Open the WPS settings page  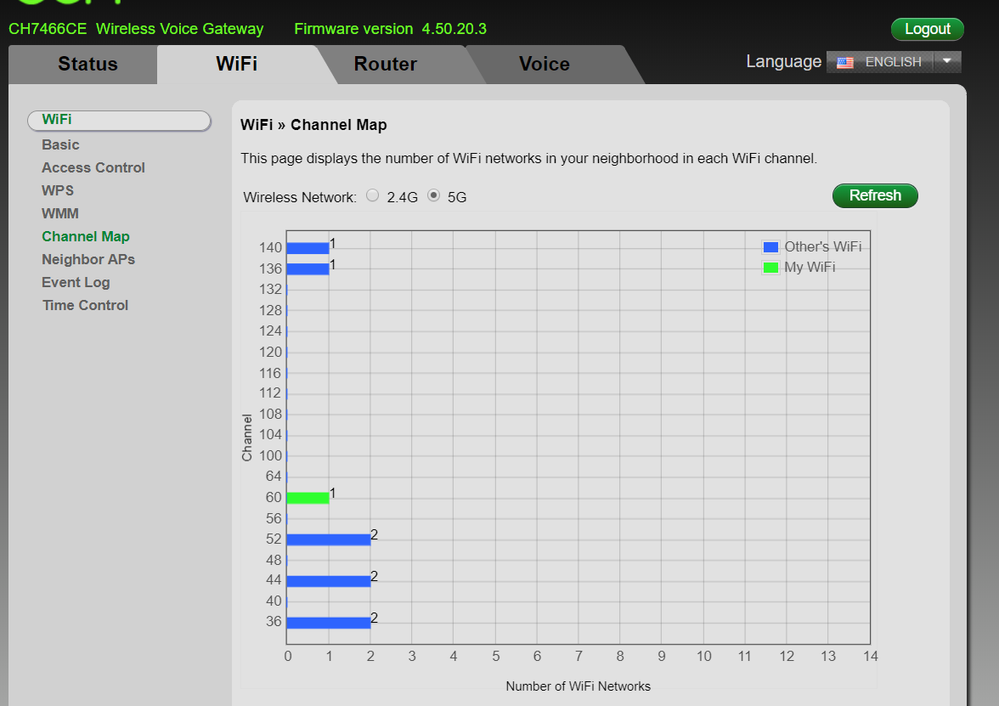[58, 190]
